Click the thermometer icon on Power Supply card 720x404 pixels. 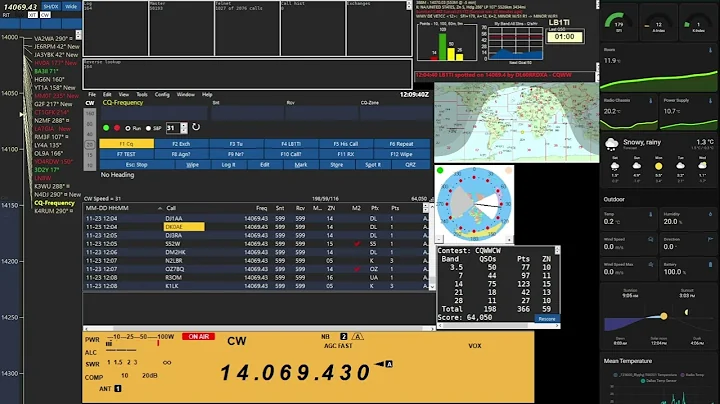[710, 101]
